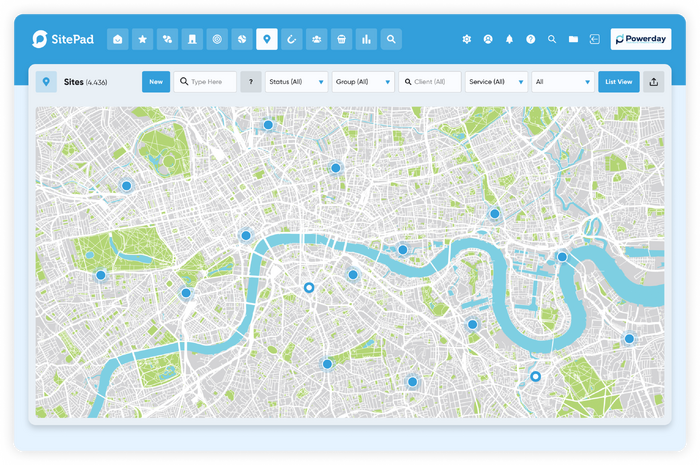Viewport: 700px width, 465px height.
Task: Open the notifications bell
Action: (x=509, y=39)
